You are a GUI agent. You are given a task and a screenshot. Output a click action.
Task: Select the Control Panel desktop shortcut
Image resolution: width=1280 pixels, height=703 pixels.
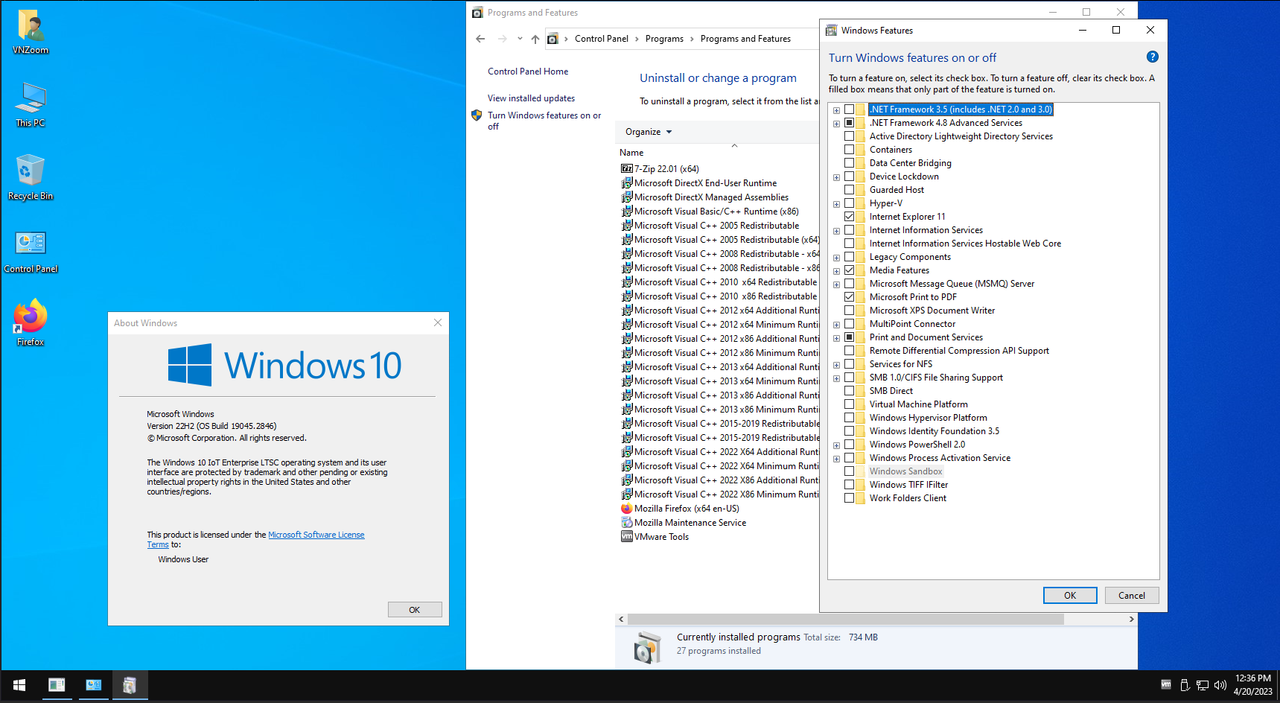[x=30, y=250]
